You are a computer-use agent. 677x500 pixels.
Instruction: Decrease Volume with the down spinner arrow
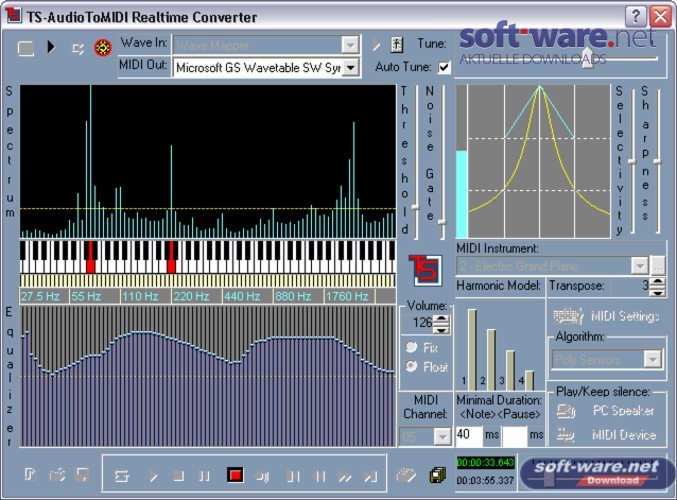pos(441,328)
